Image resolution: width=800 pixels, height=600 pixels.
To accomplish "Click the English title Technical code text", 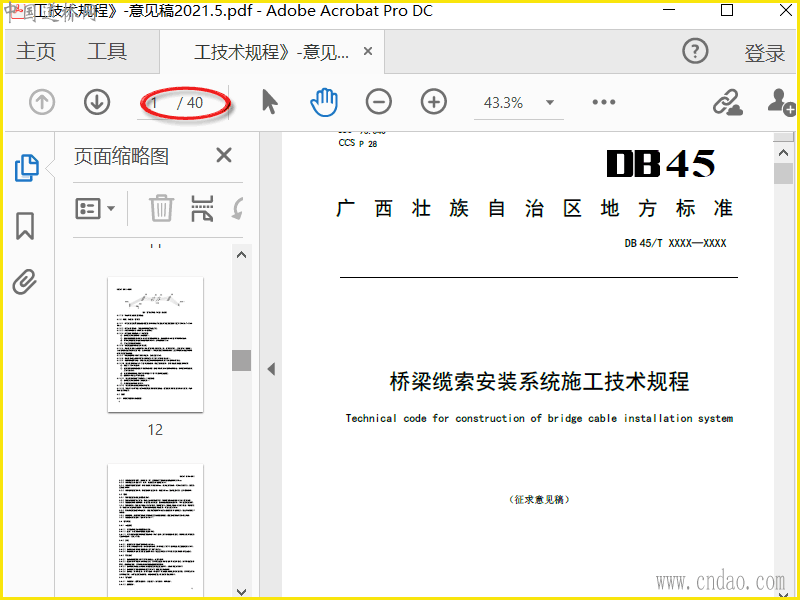I will pos(539,418).
